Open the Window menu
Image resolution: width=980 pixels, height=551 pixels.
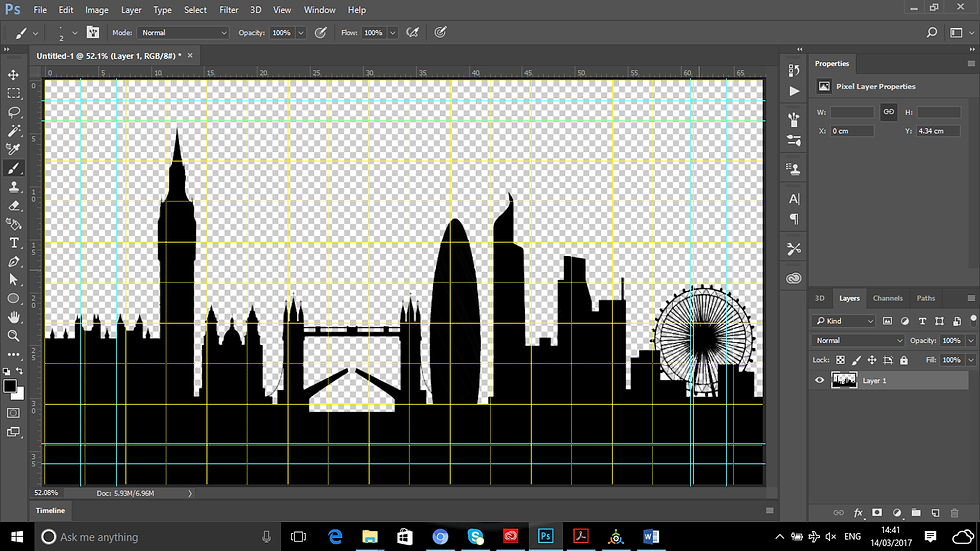(x=319, y=10)
